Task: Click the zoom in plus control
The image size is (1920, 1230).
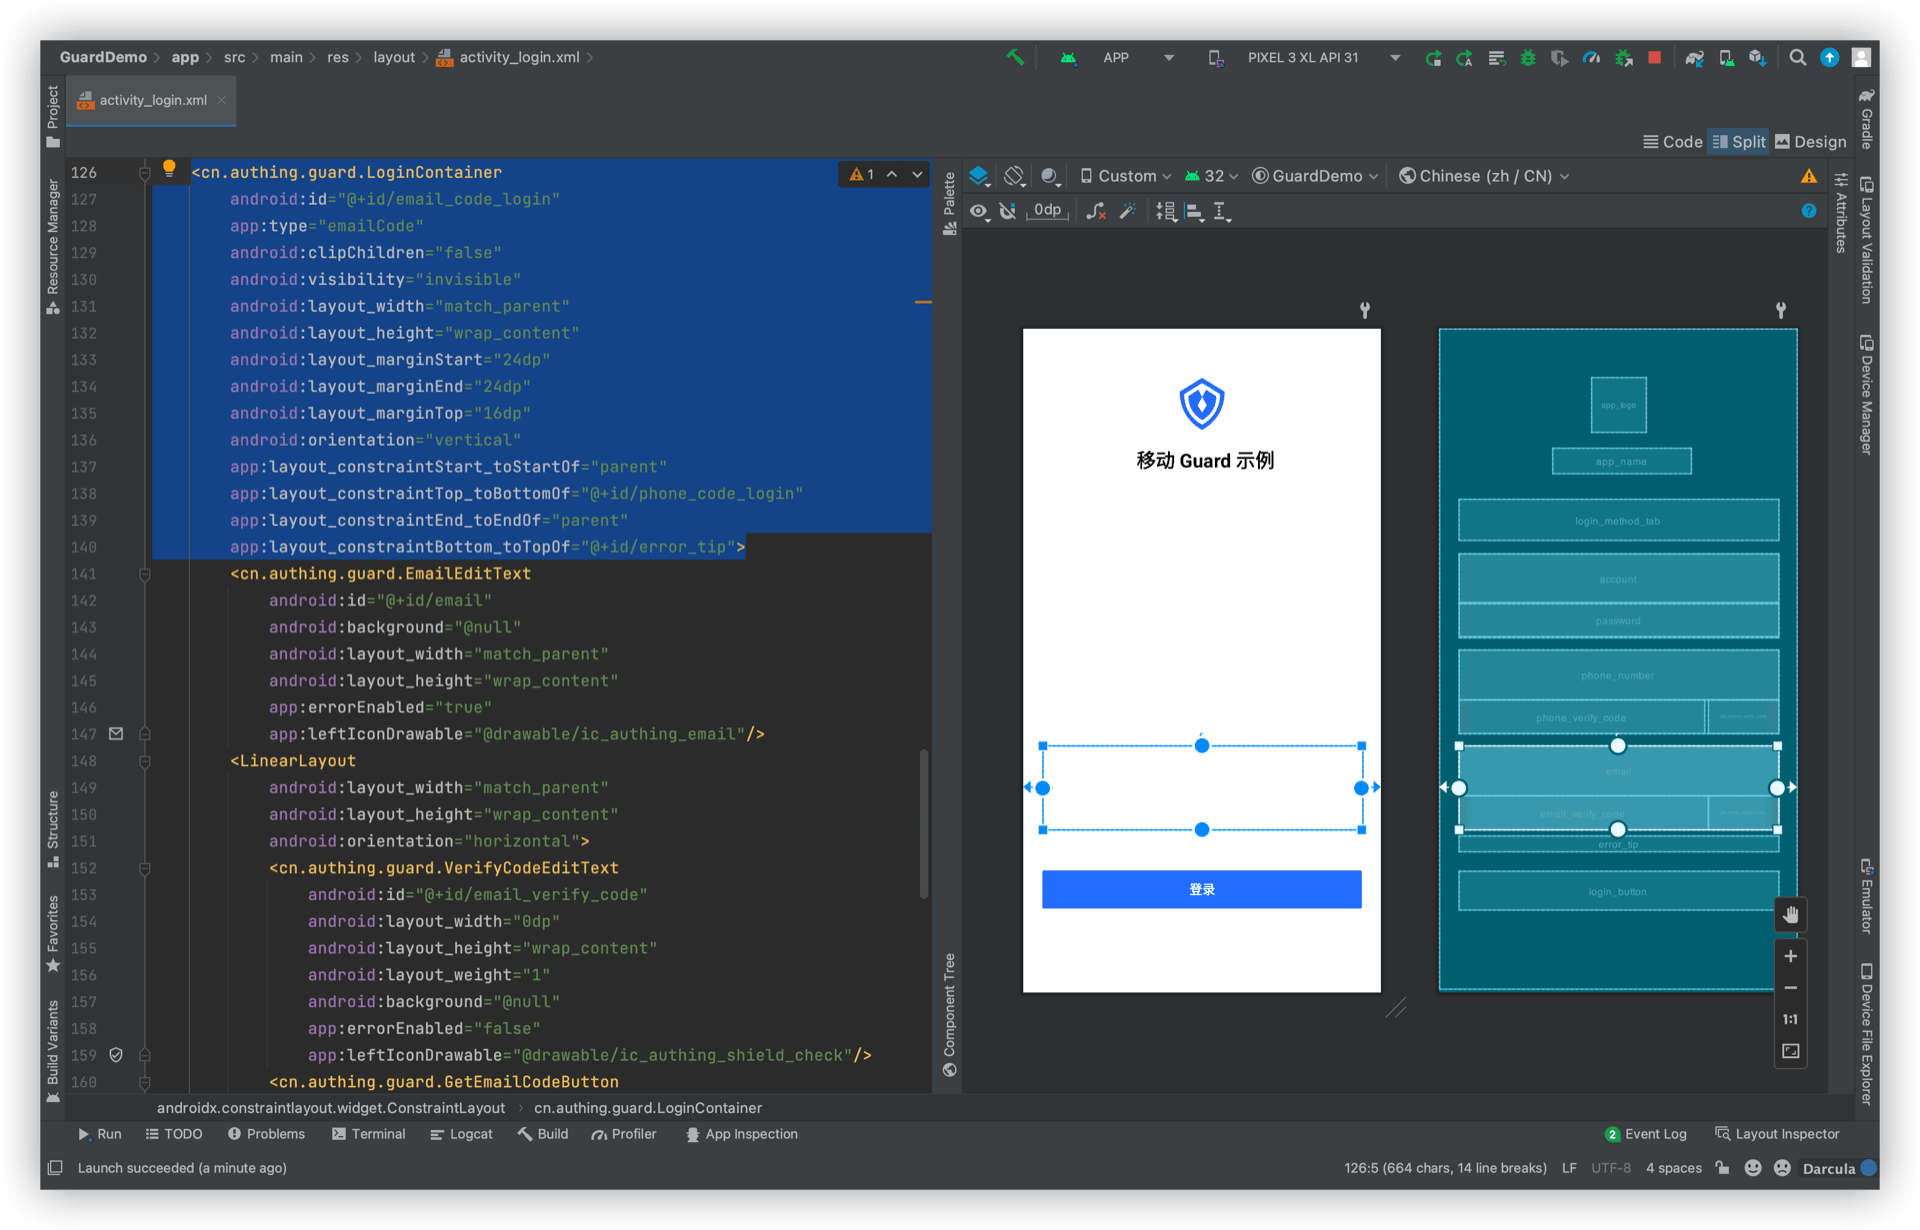Action: click(1790, 956)
